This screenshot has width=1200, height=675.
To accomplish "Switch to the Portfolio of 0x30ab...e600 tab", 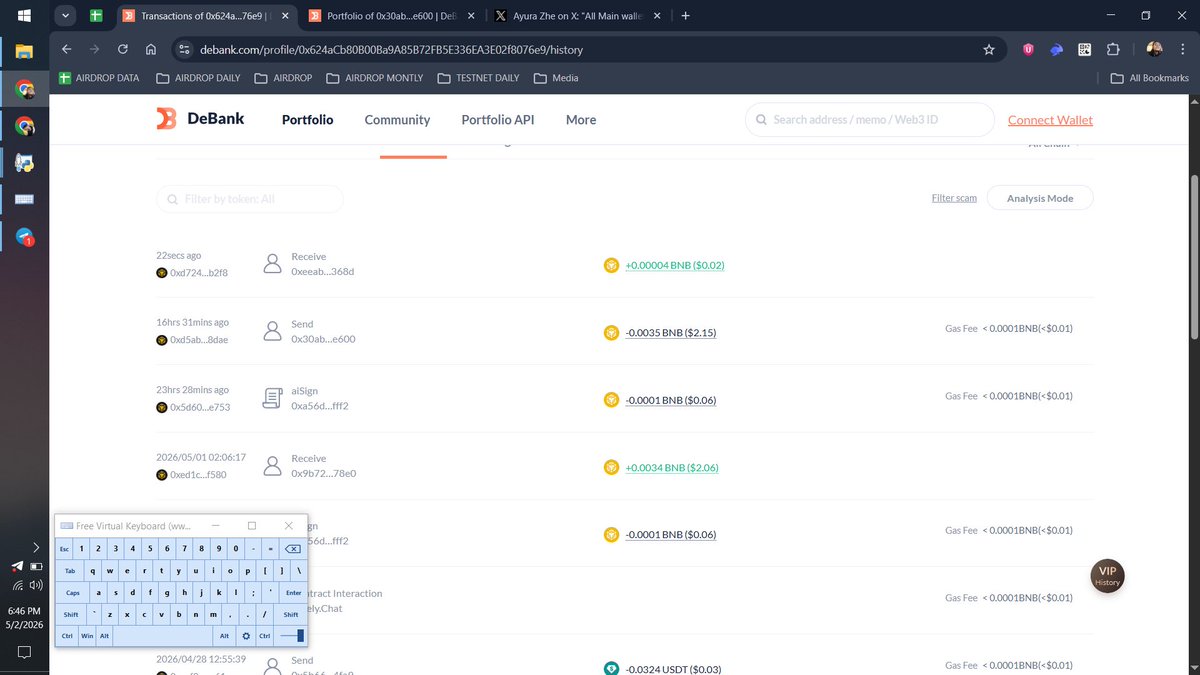I will tap(392, 16).
